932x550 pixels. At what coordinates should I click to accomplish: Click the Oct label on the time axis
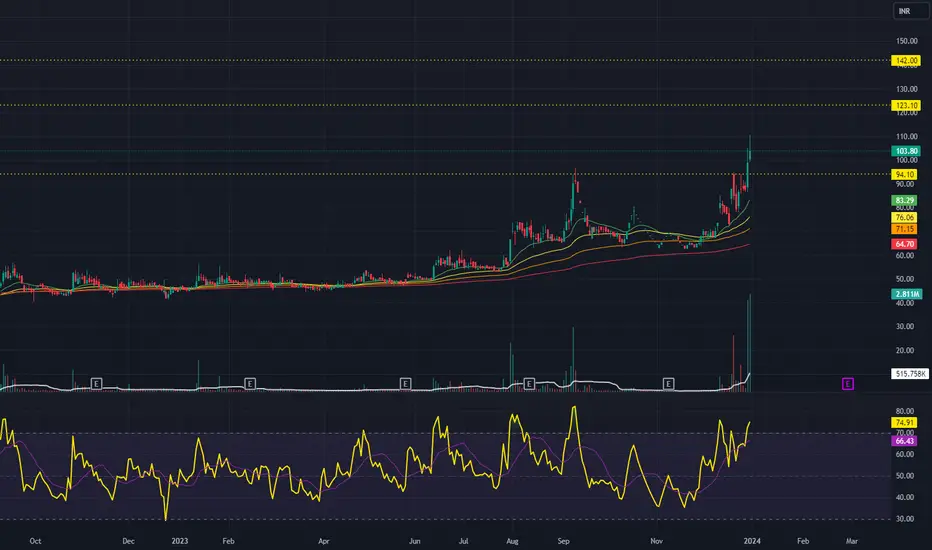click(35, 541)
